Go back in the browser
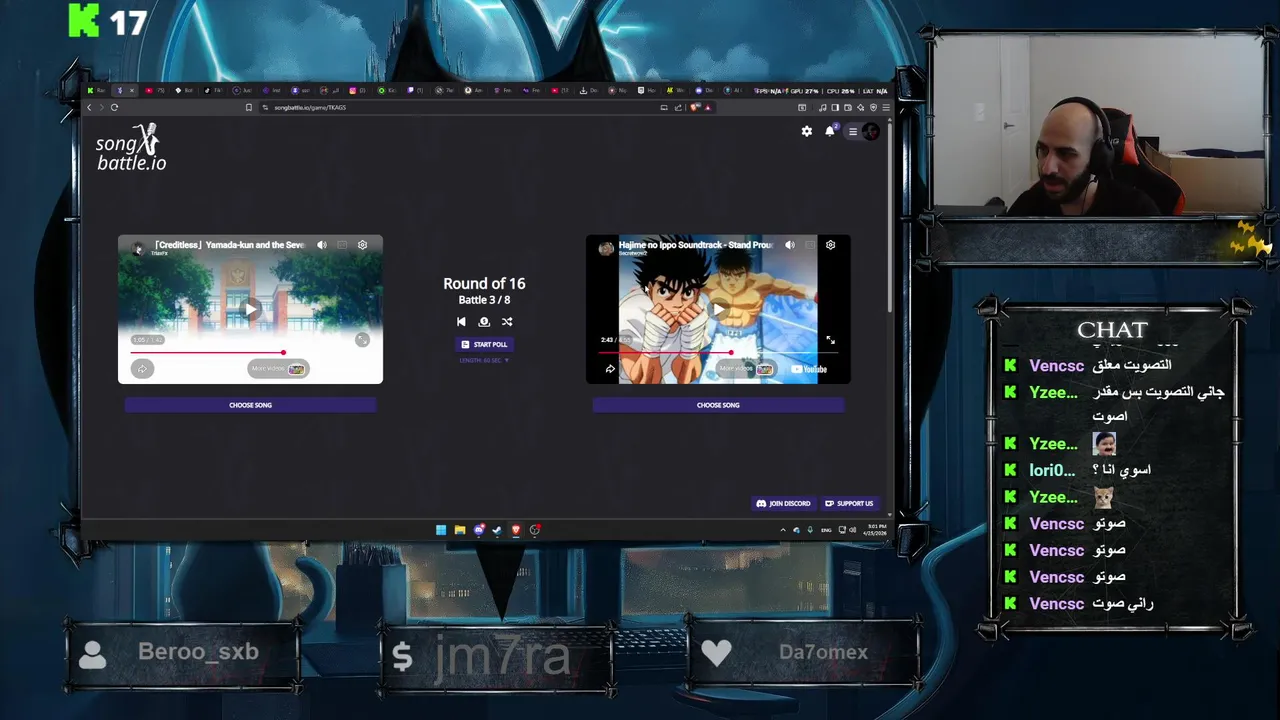Viewport: 1280px width, 720px height. (89, 107)
